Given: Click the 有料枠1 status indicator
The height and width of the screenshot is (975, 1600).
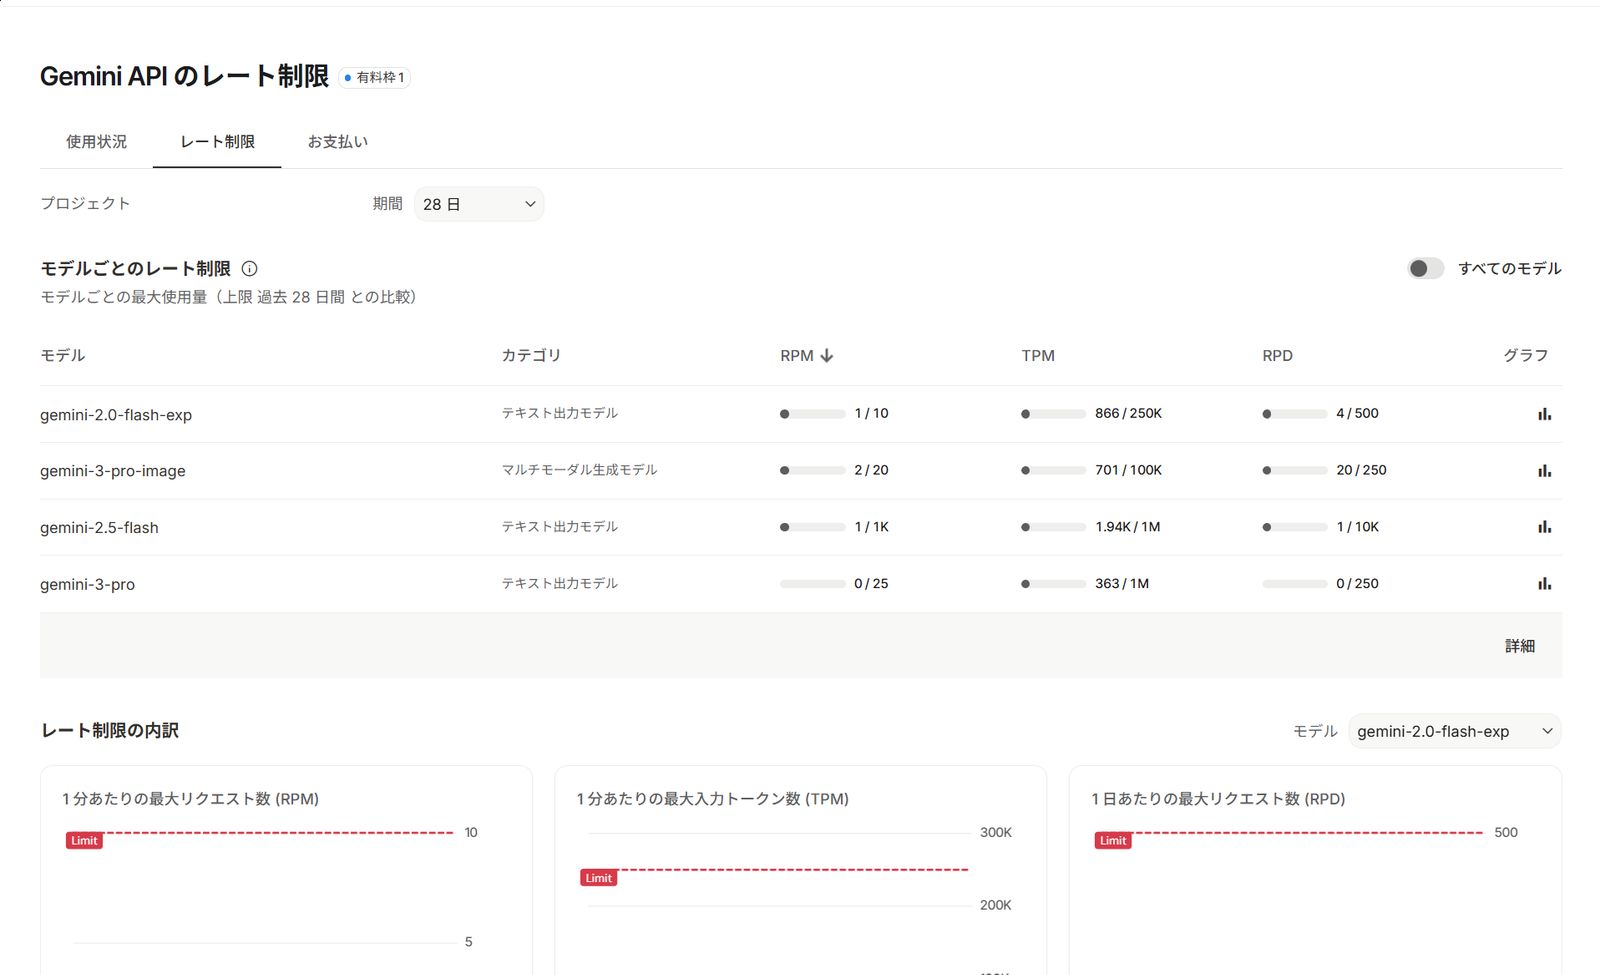Looking at the screenshot, I should pos(374,77).
